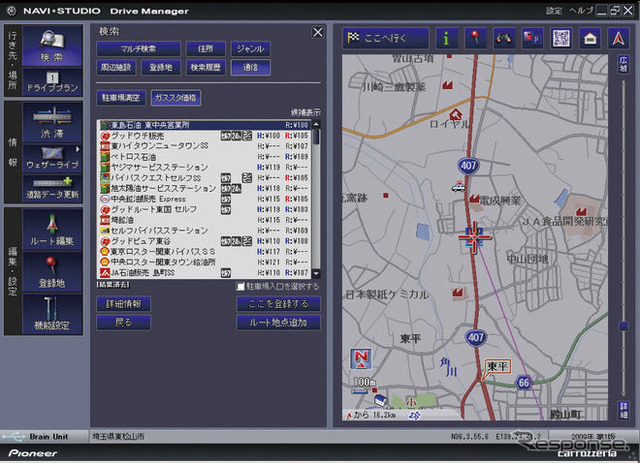Click the 詳細 detail zoom button
Image resolution: width=640 pixels, height=463 pixels.
623,410
